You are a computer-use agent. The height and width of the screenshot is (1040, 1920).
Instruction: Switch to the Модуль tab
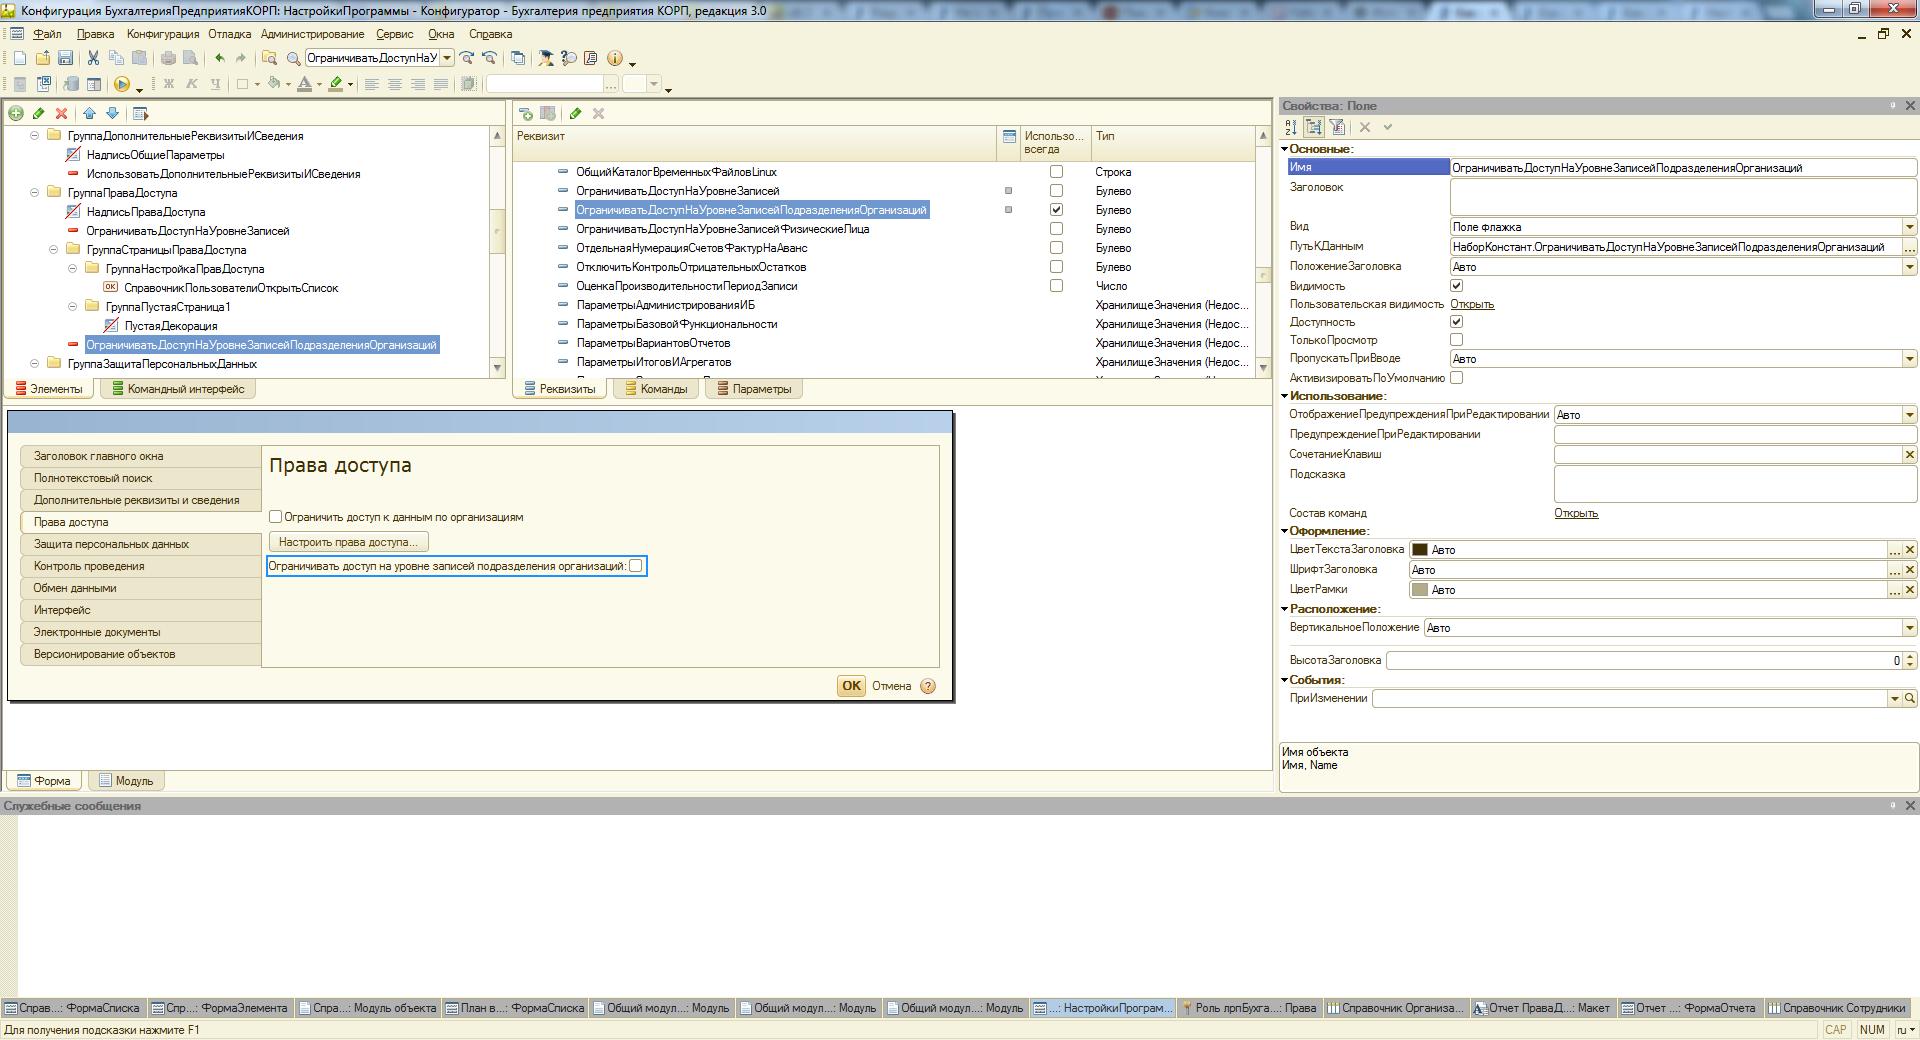click(x=126, y=782)
